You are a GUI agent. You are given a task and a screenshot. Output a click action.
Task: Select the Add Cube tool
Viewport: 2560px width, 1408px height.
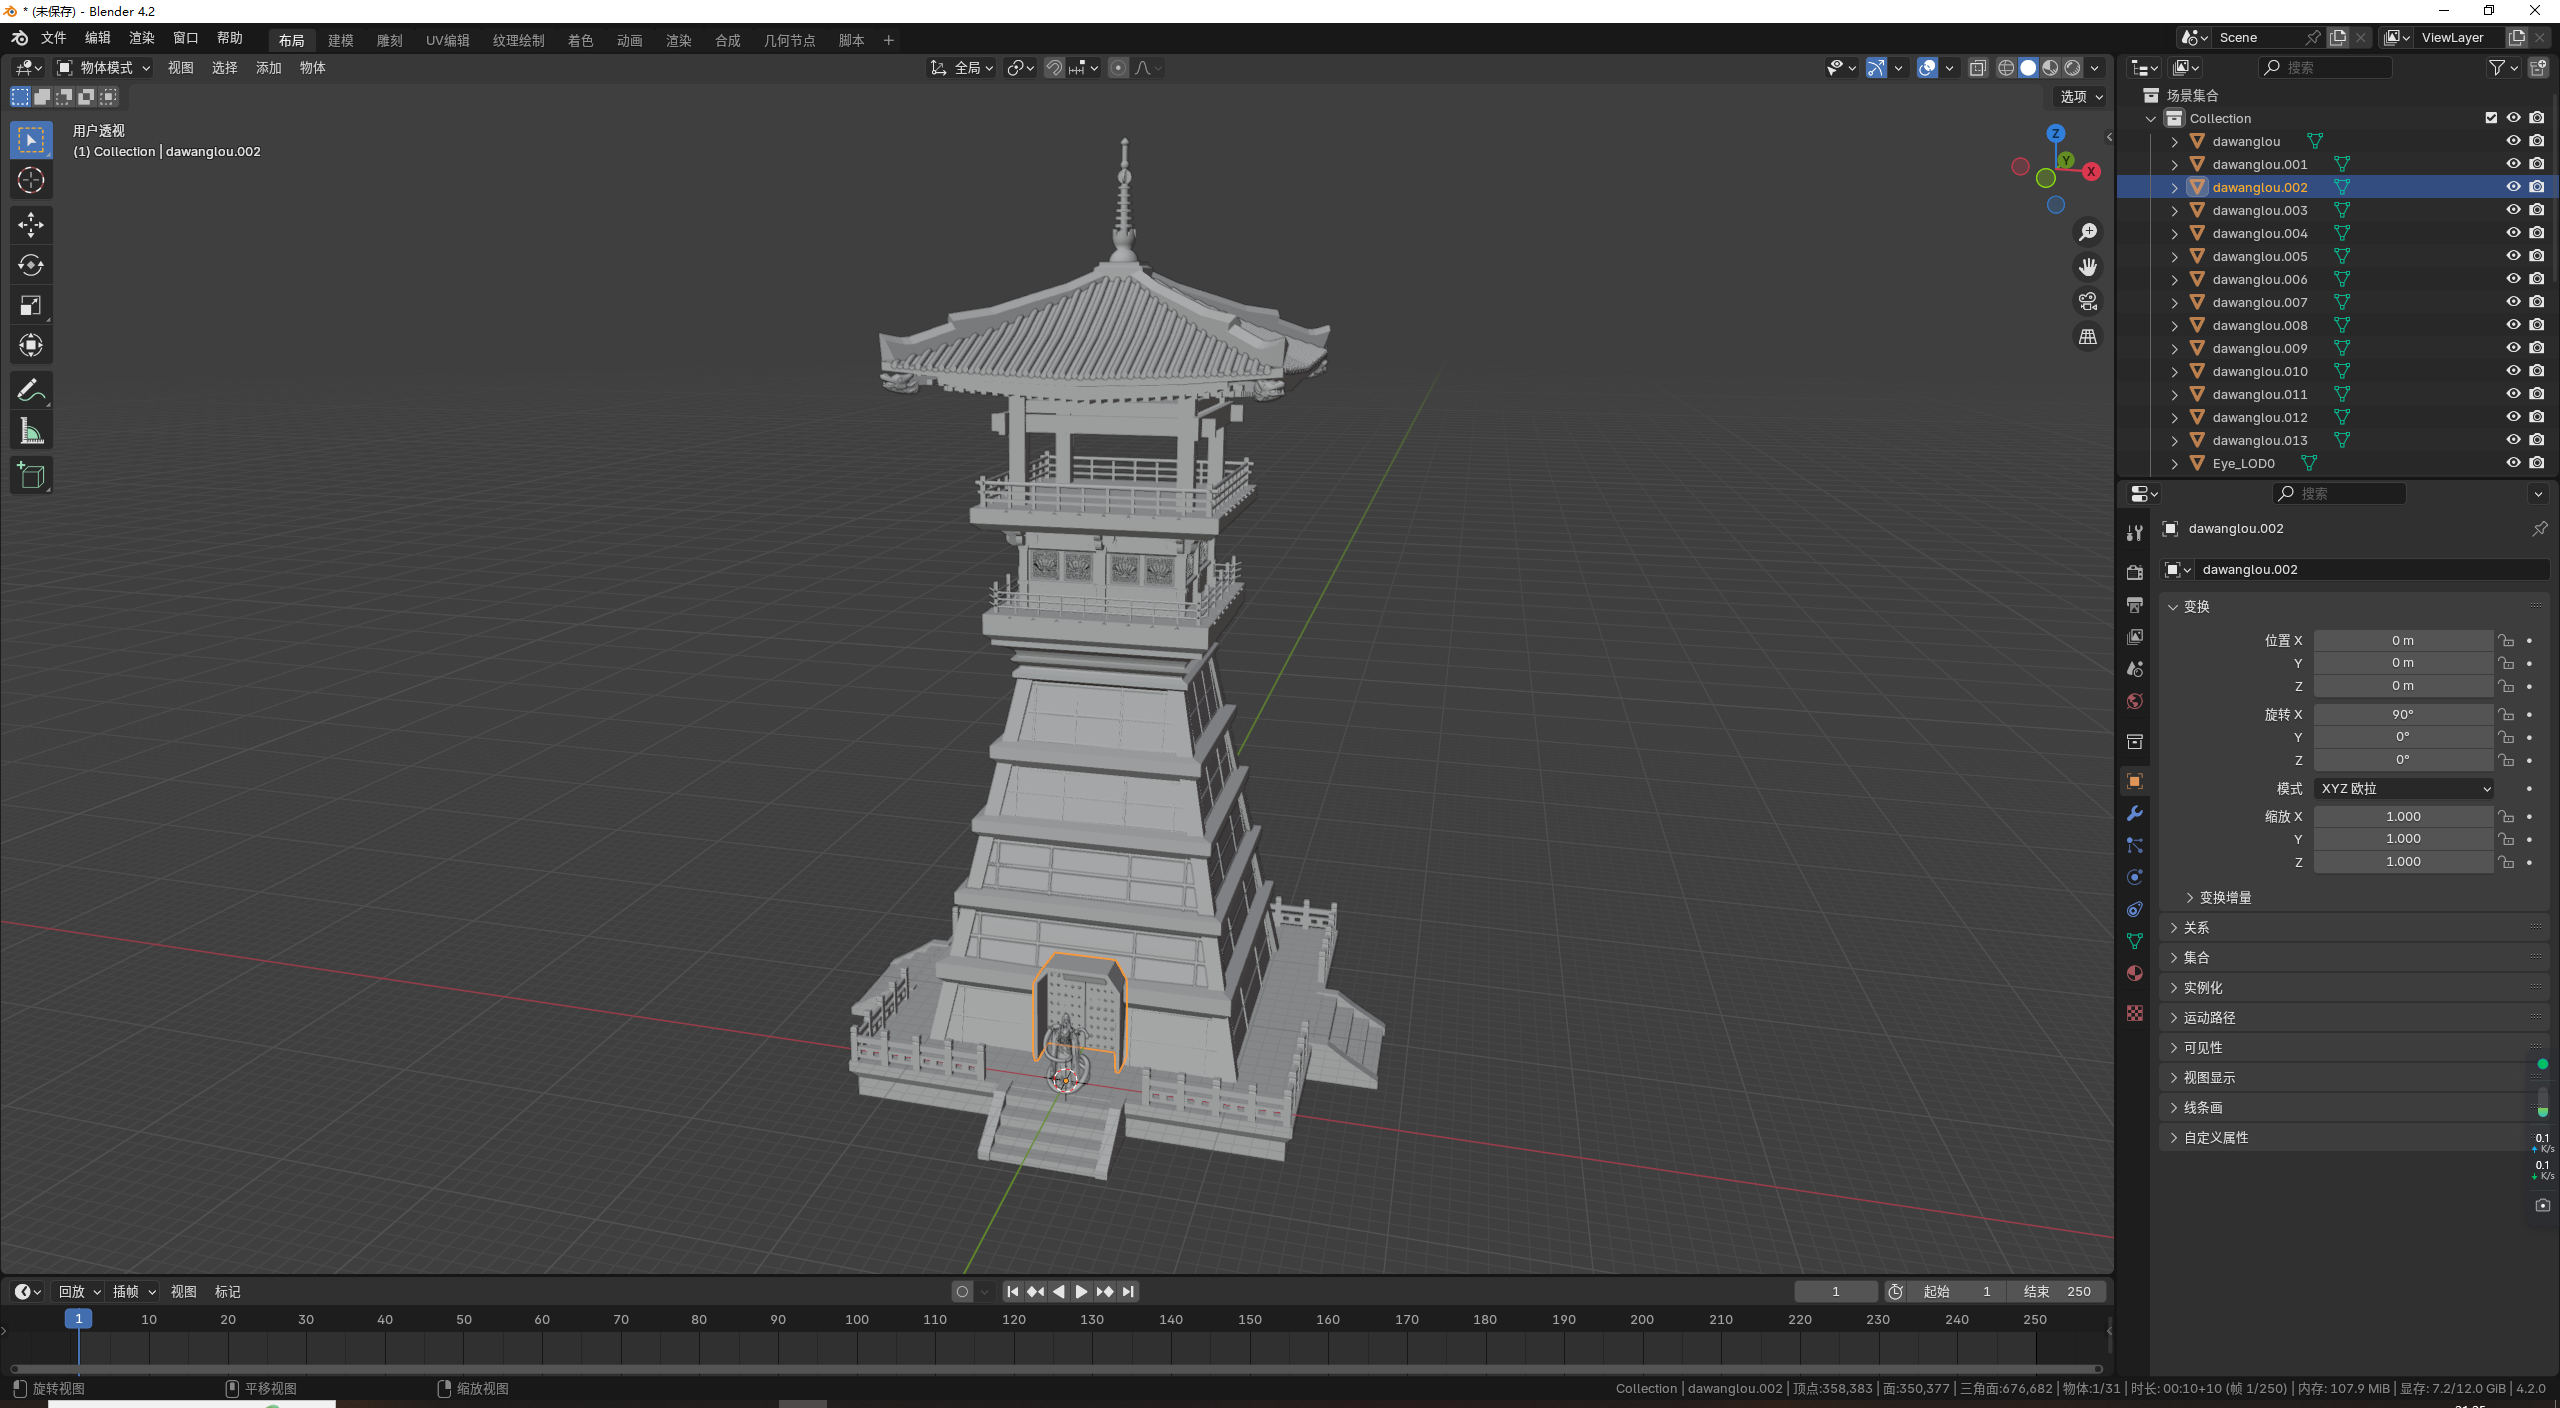30,476
